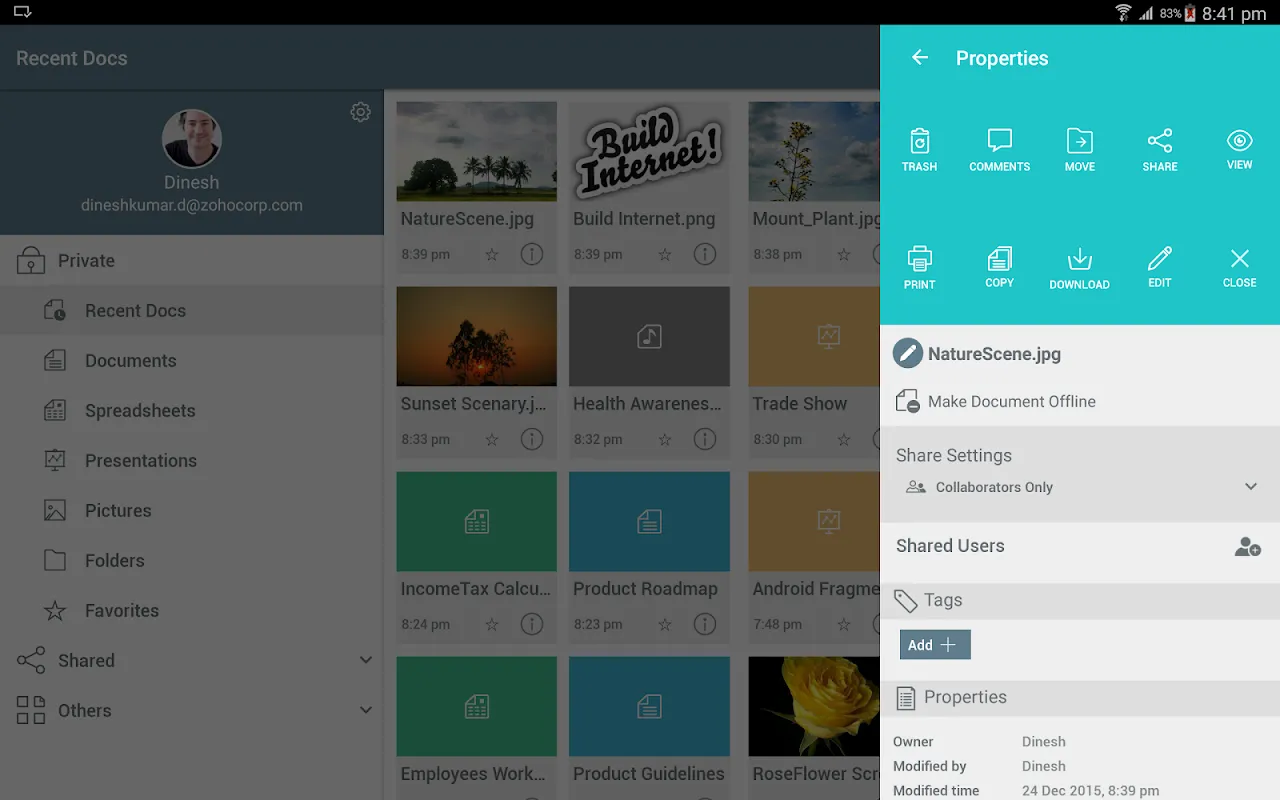The image size is (1280, 800).
Task: Go back using the Properties arrow
Action: click(920, 58)
